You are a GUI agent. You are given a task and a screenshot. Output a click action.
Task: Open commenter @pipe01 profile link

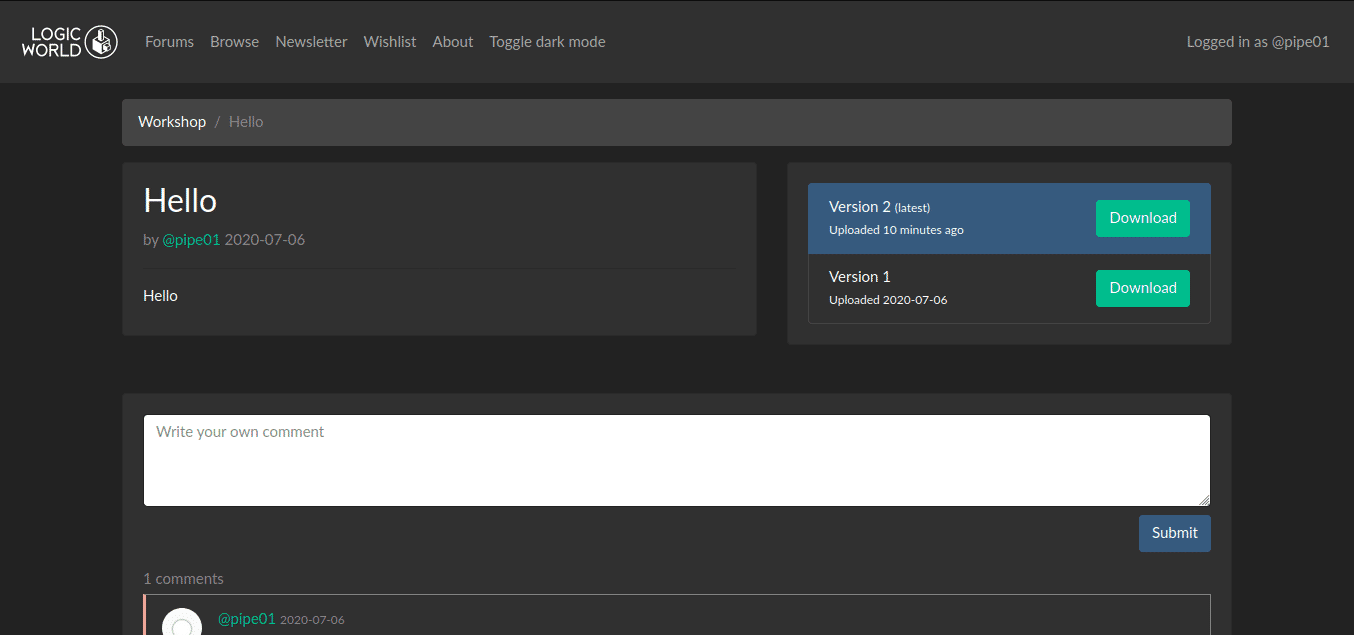pyautogui.click(x=247, y=619)
